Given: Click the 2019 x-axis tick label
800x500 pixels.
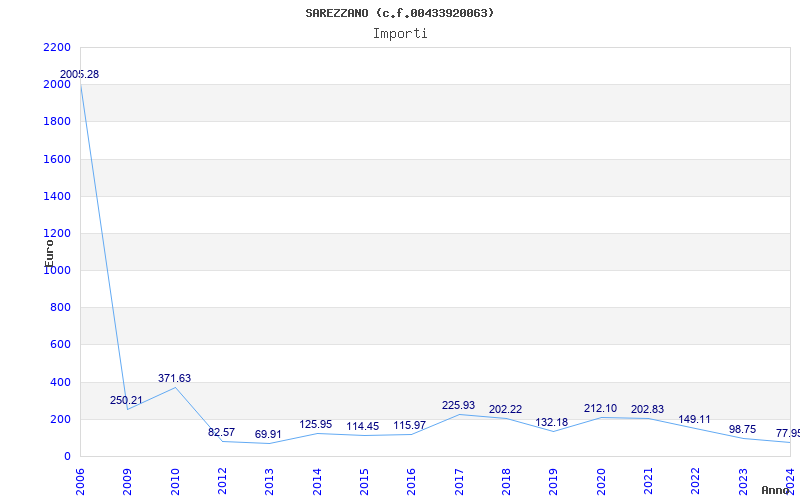Looking at the screenshot, I should pyautogui.click(x=553, y=482).
